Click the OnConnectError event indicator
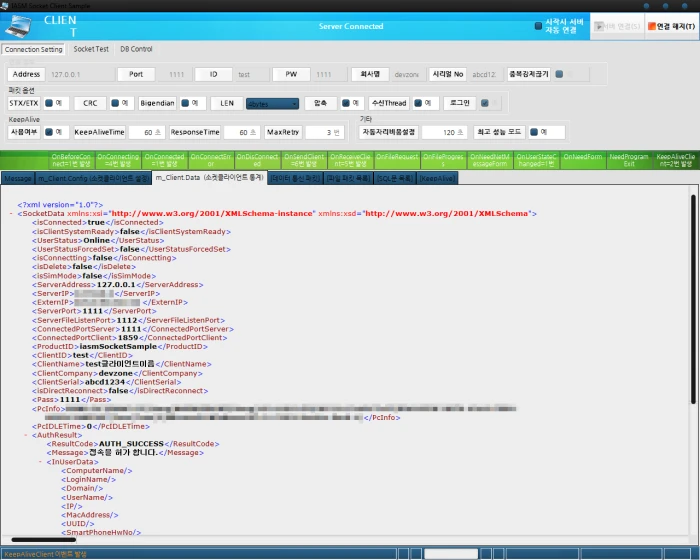This screenshot has width=700, height=560. point(211,160)
